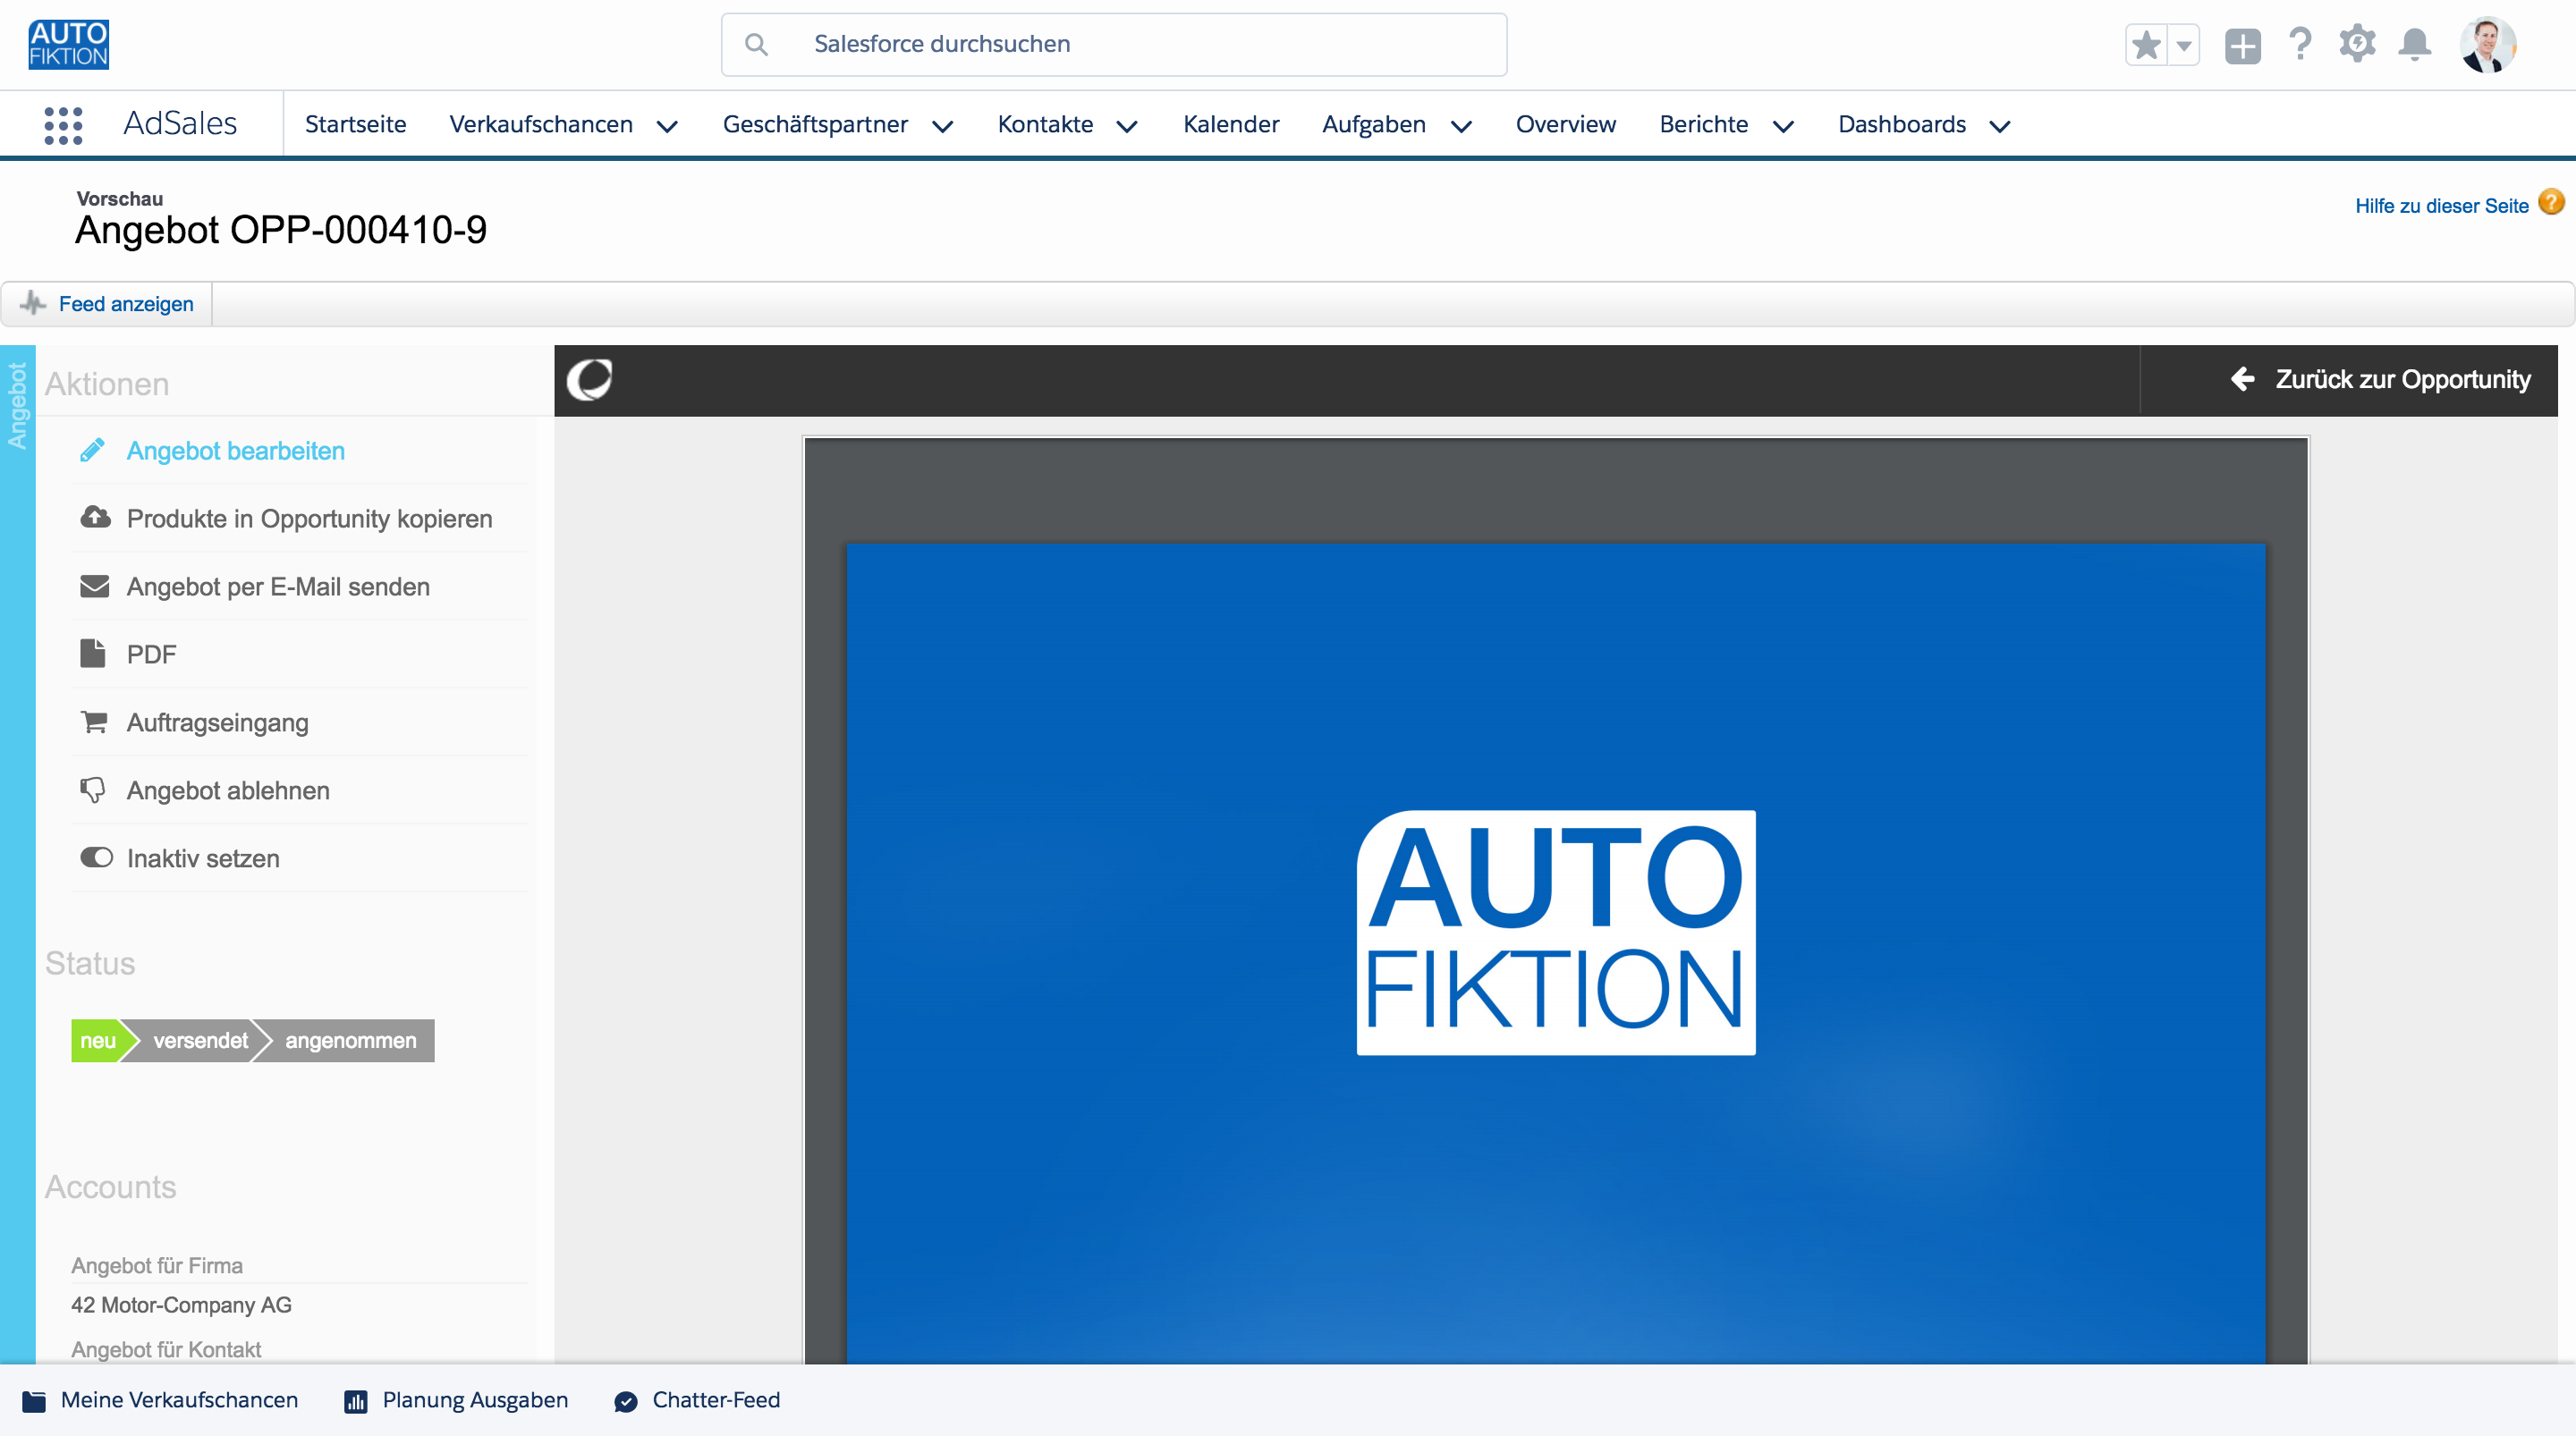The height and width of the screenshot is (1436, 2576).
Task: Open global actions plus icon
Action: coord(2242,46)
